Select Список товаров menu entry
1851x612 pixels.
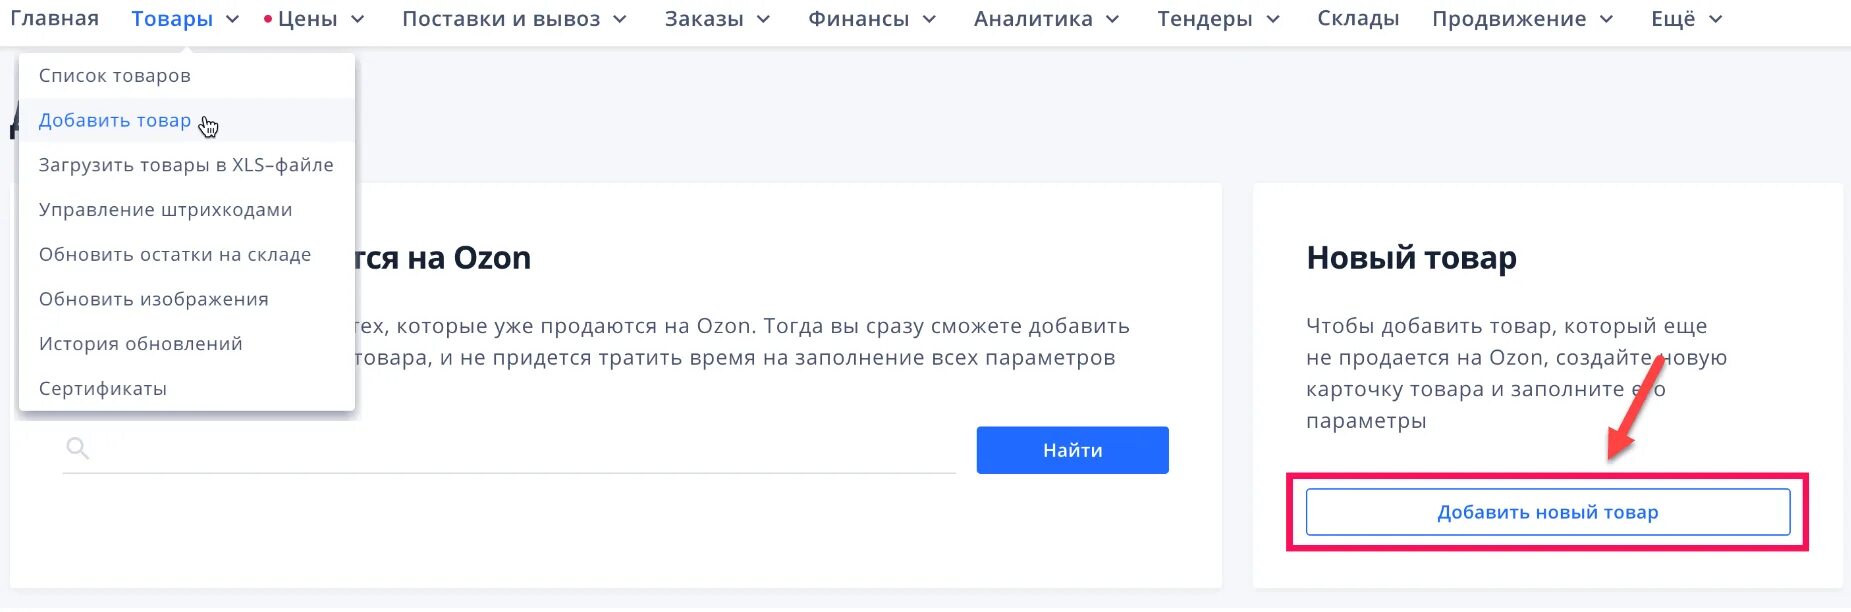(x=114, y=76)
